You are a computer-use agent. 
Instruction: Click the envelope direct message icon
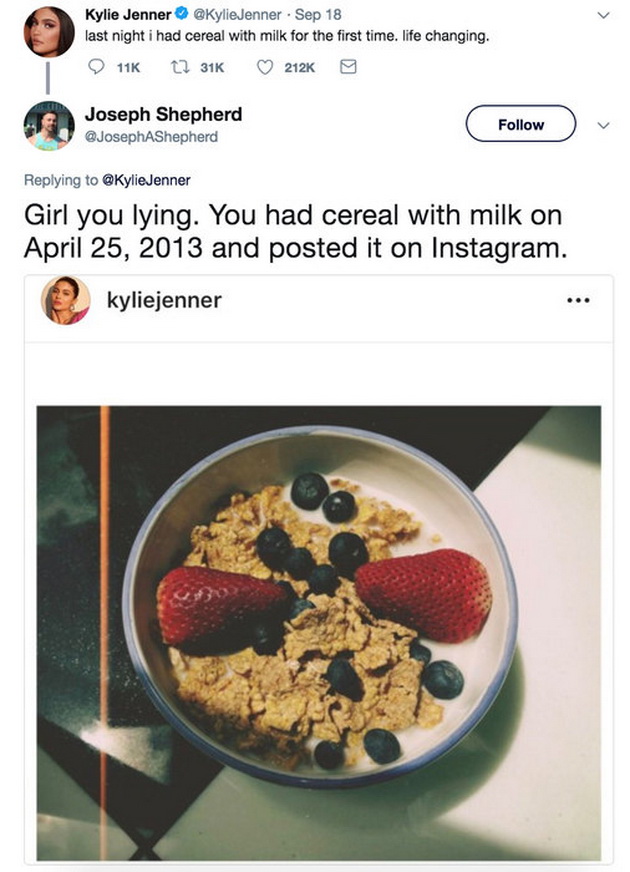point(348,67)
